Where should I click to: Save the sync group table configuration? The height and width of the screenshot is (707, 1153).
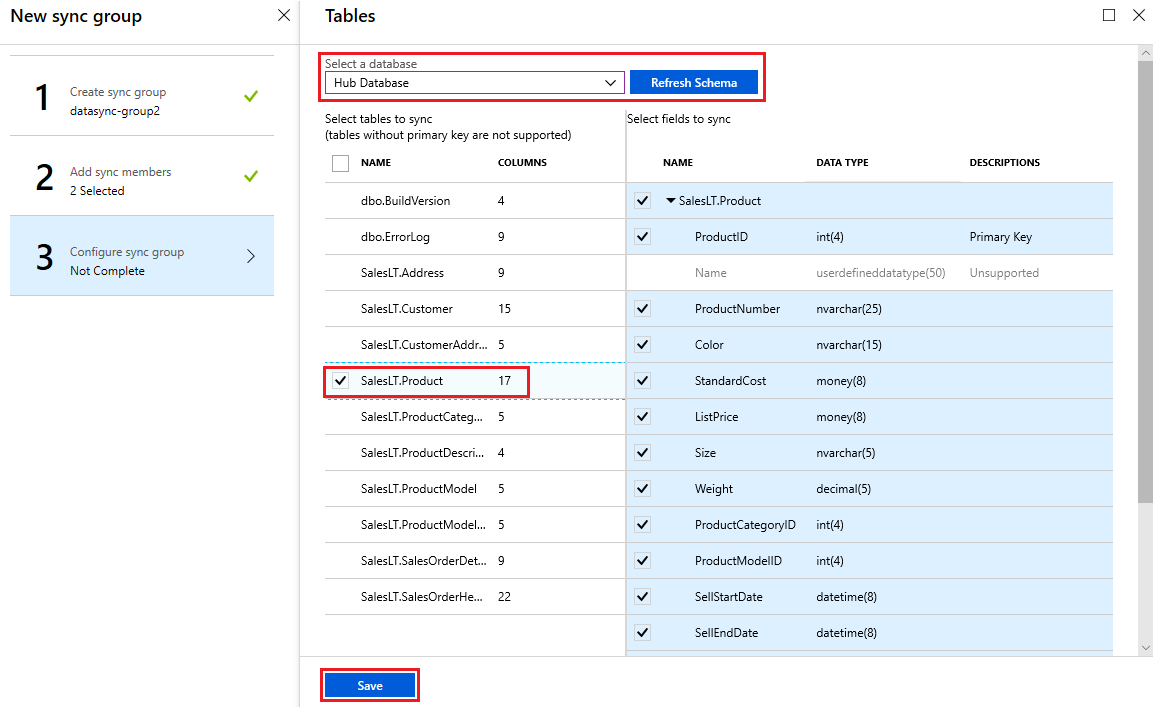(x=370, y=686)
